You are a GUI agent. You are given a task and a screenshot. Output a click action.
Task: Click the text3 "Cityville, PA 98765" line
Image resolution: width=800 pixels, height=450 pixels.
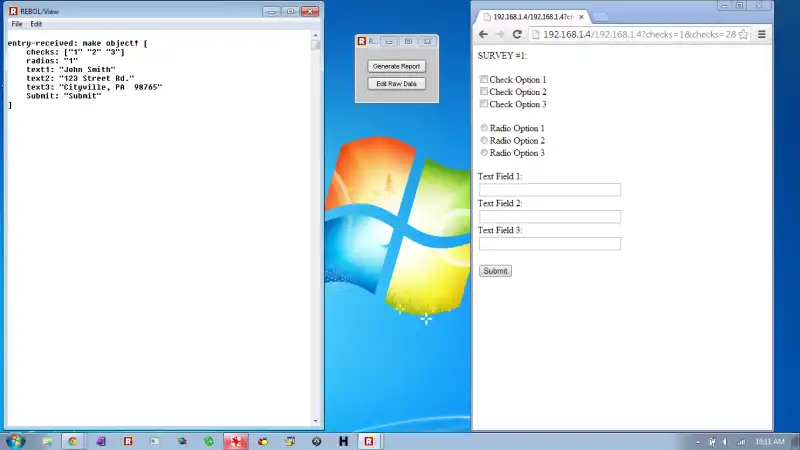point(94,87)
